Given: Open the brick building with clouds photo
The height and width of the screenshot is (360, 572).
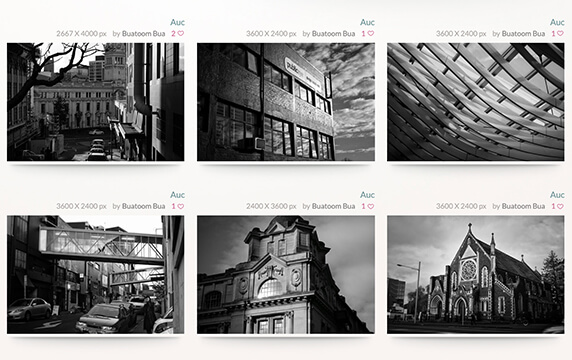Looking at the screenshot, I should point(286,102).
